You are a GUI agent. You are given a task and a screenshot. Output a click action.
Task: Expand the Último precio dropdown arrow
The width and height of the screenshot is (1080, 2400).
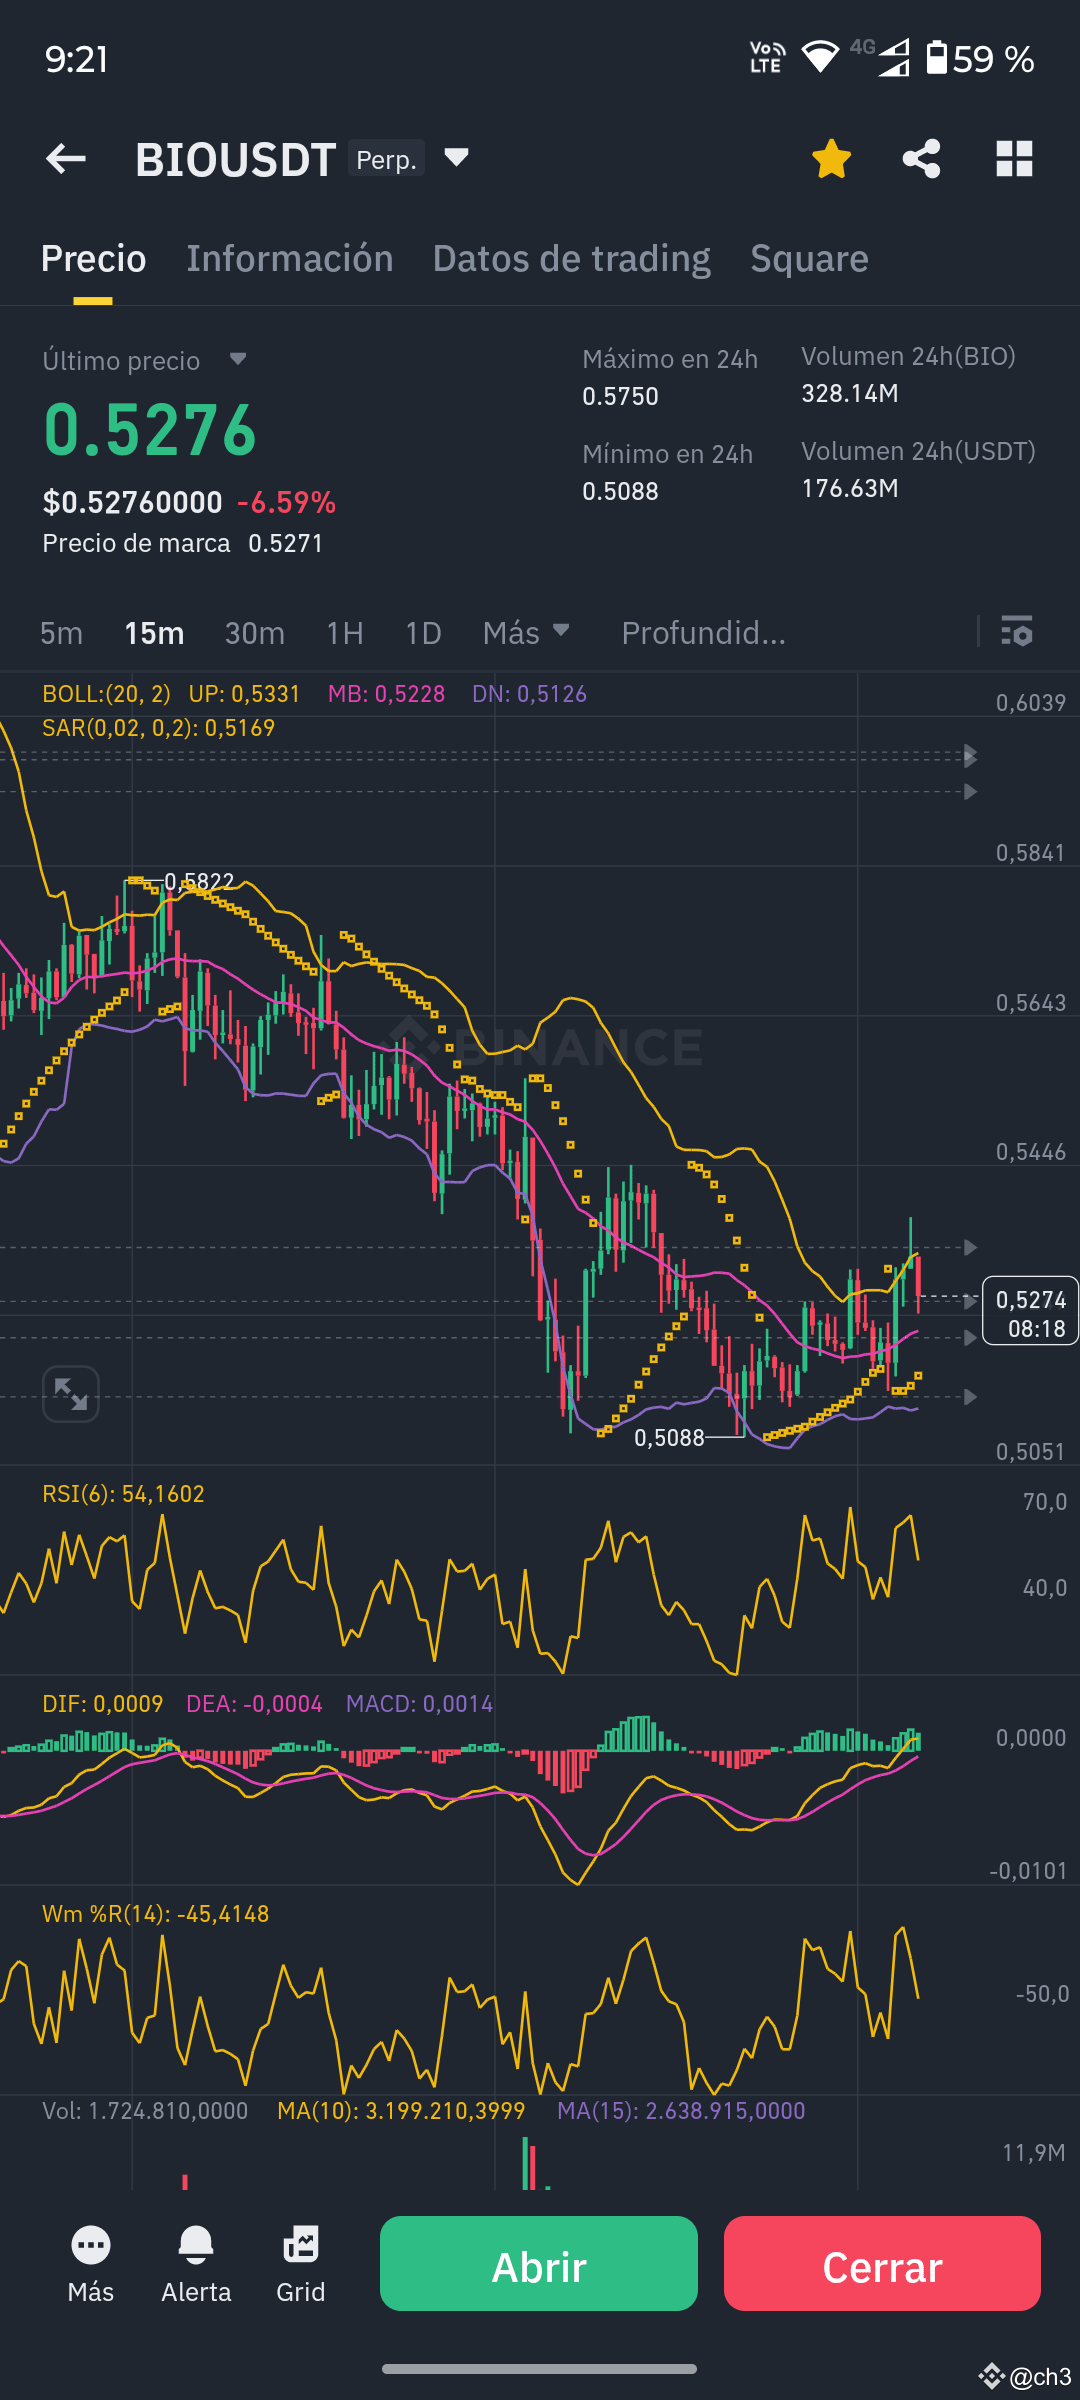237,358
